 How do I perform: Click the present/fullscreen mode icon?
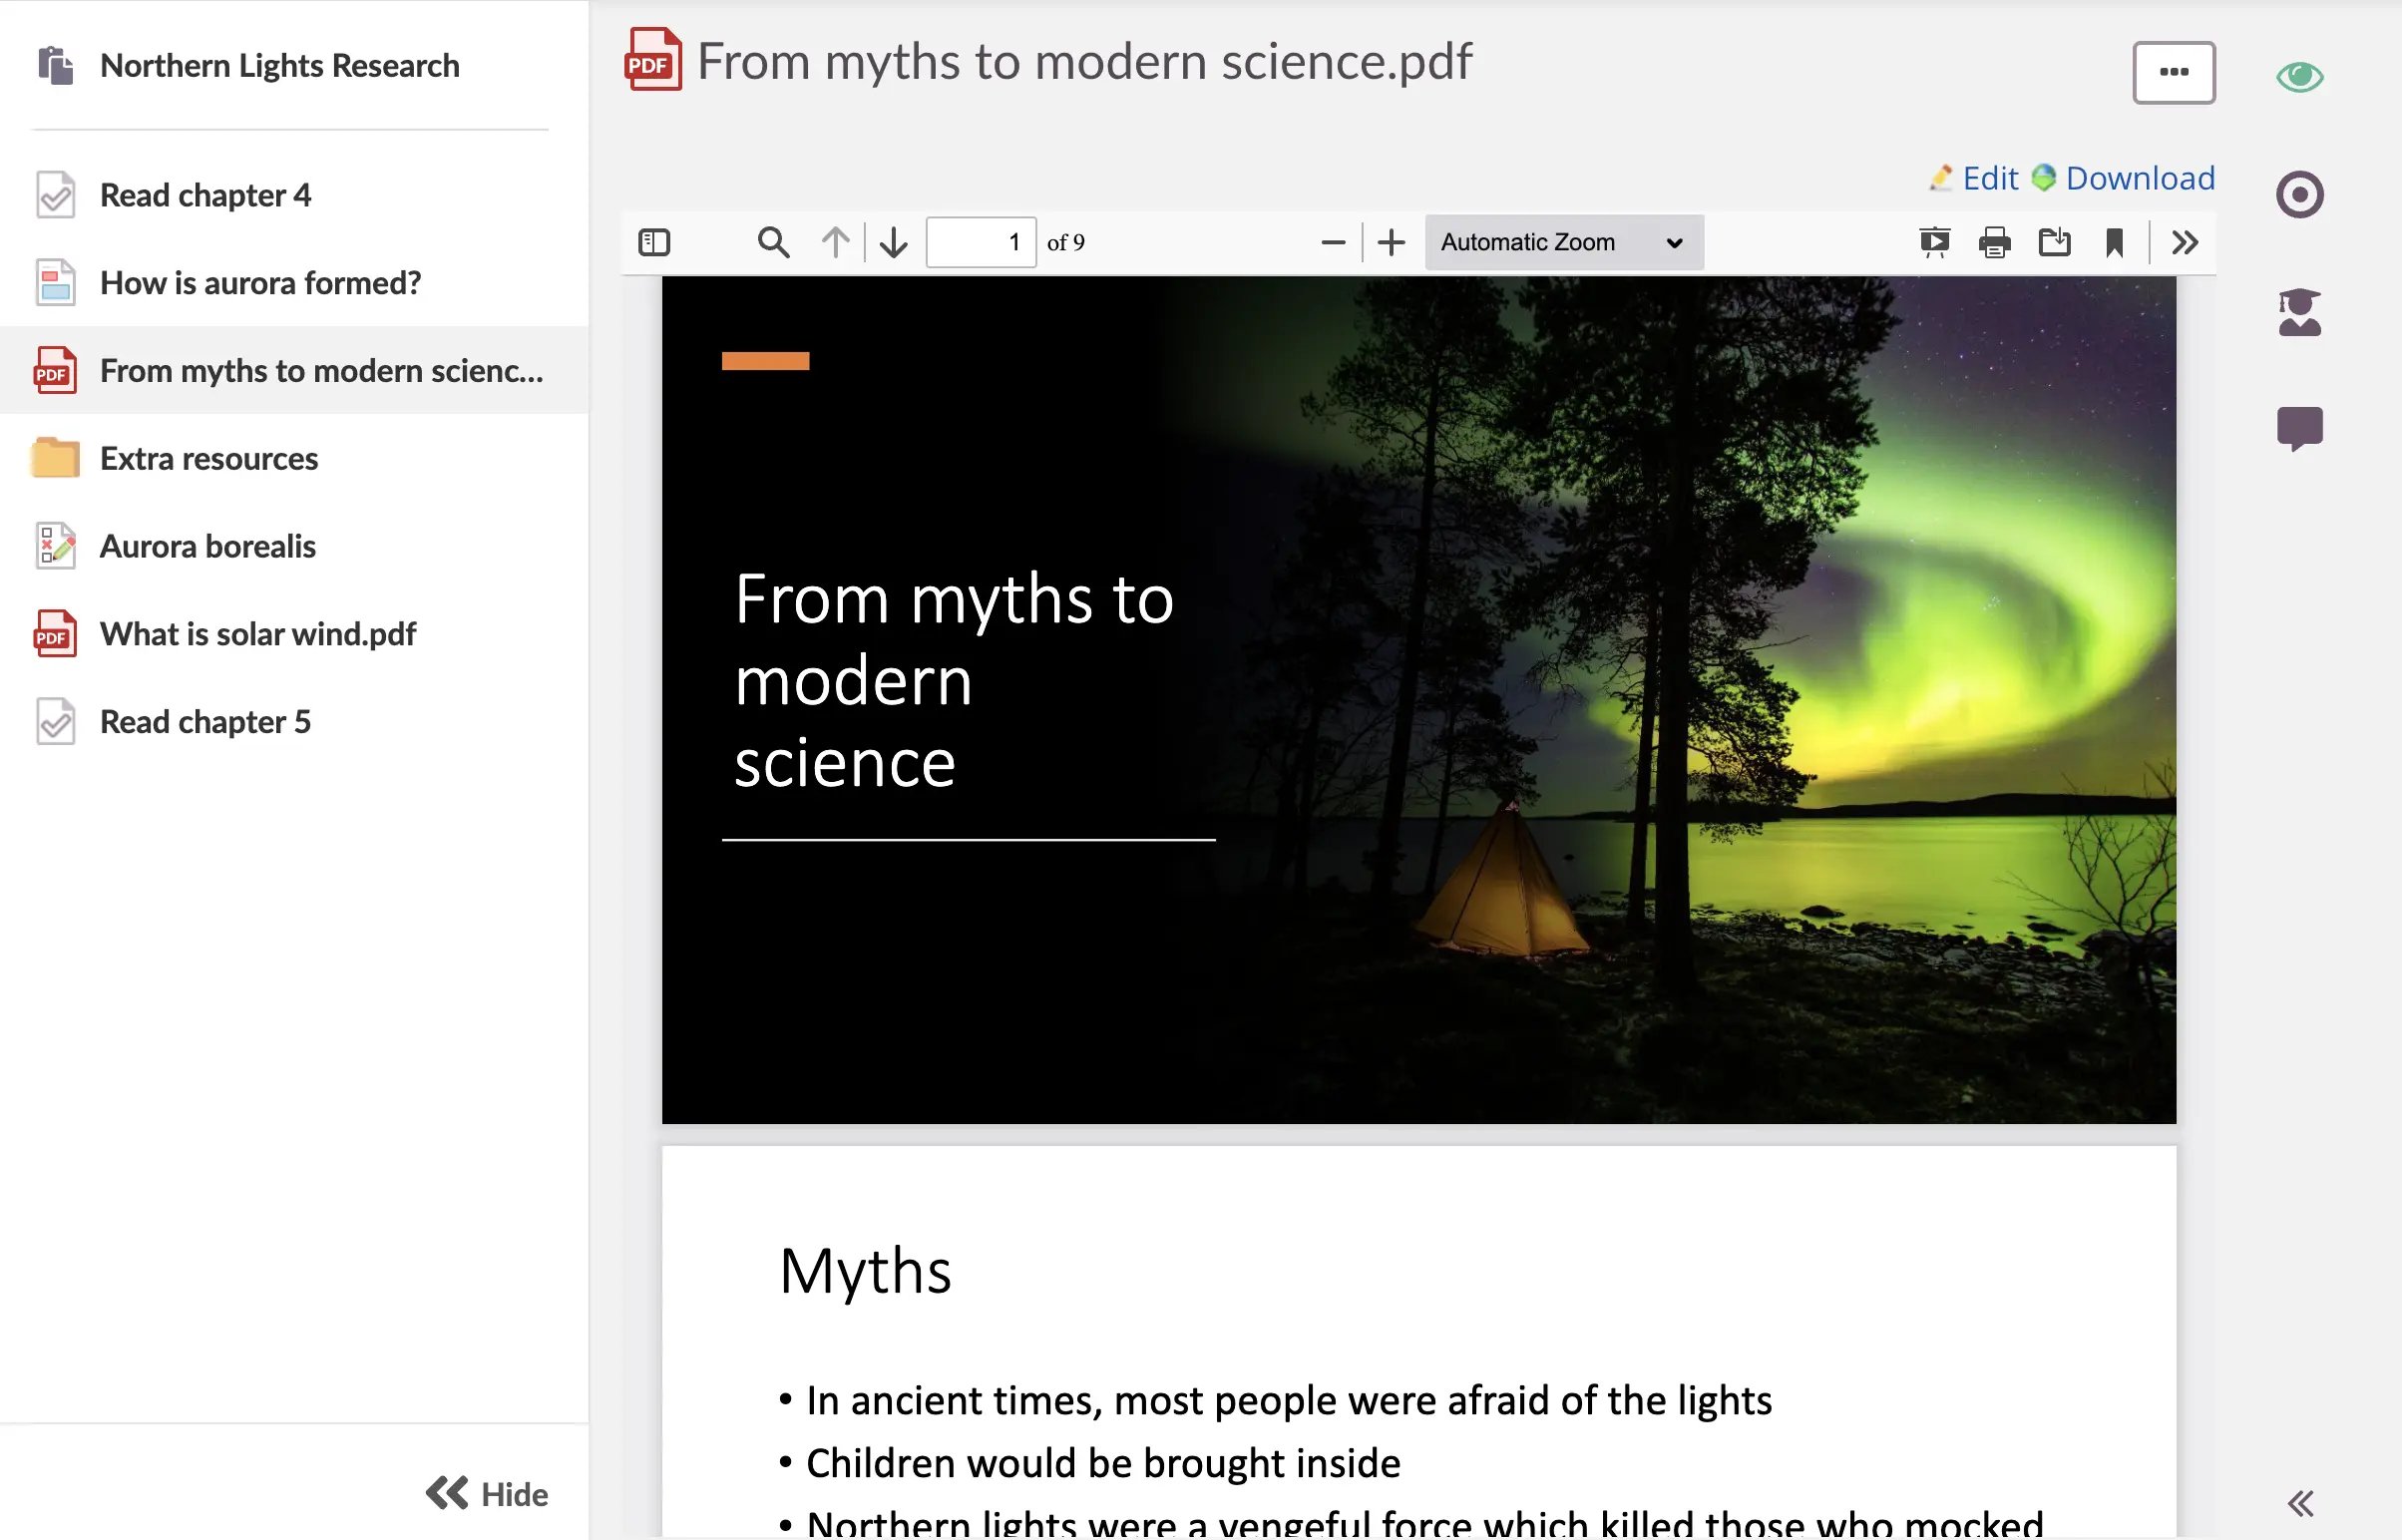tap(1931, 241)
